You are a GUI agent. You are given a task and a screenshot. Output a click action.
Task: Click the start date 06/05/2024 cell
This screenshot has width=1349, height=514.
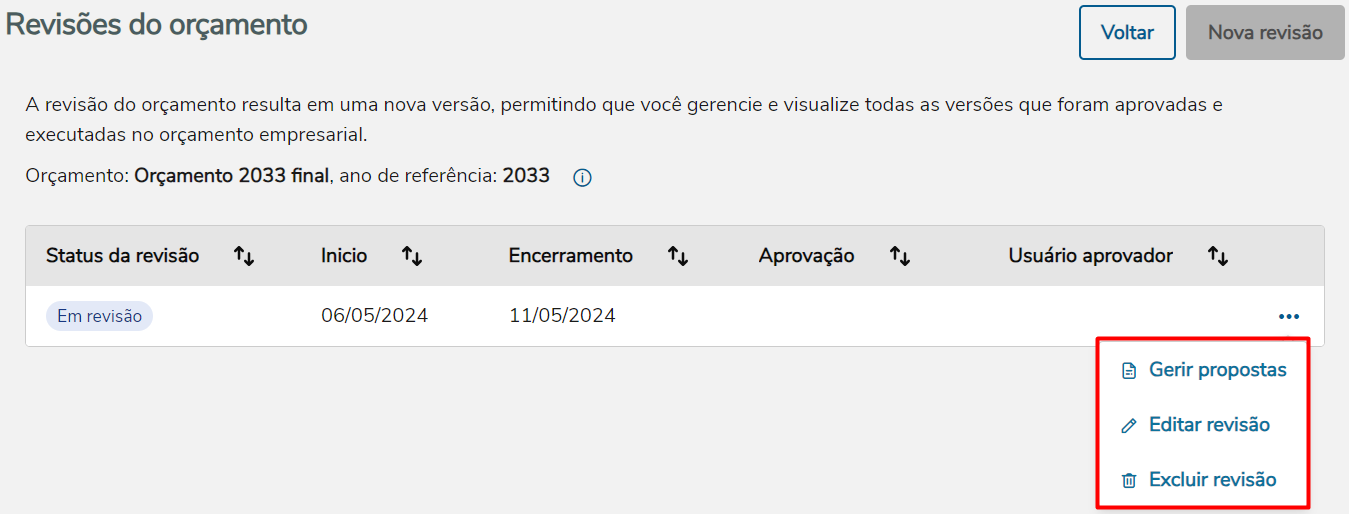(x=374, y=316)
